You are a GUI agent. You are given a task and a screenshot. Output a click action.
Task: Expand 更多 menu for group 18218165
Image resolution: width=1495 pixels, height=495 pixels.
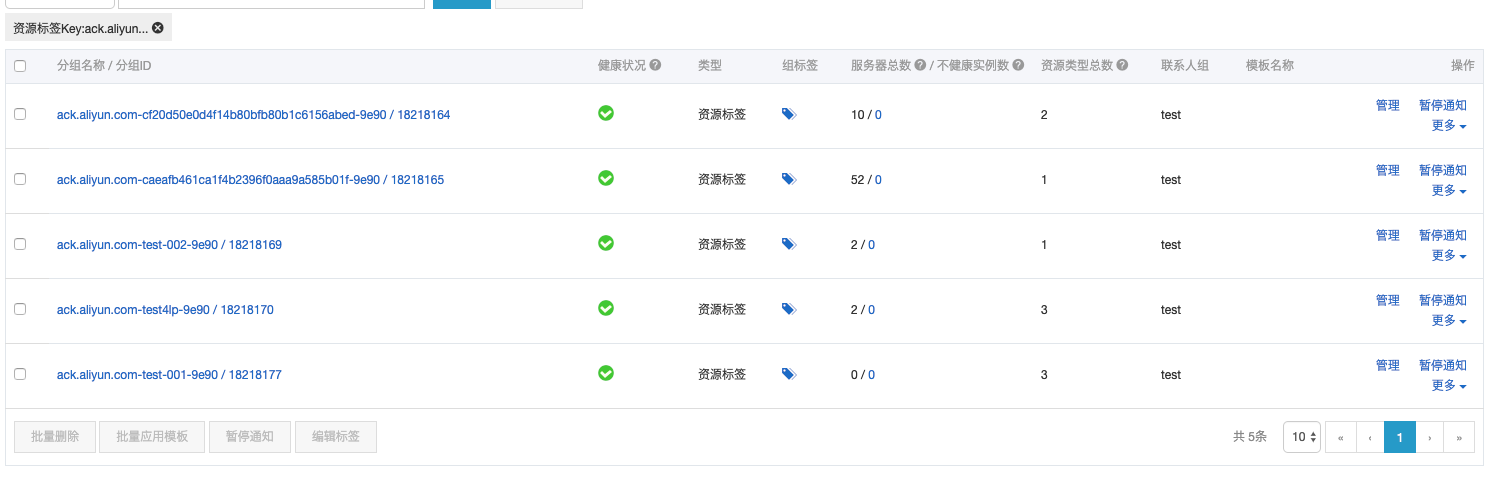[1449, 191]
